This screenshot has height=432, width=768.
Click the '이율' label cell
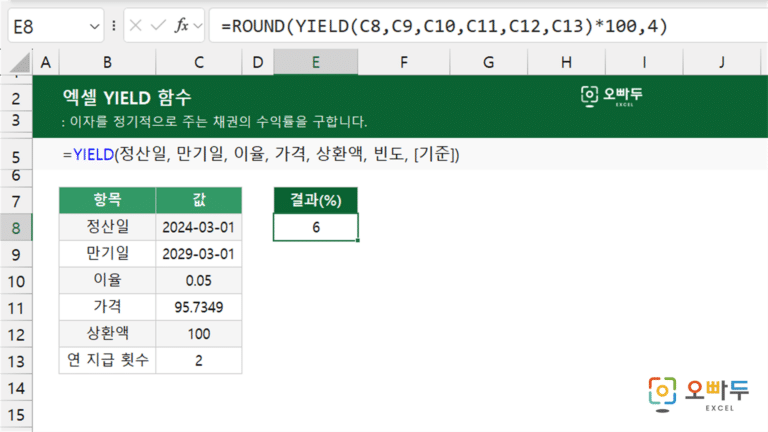(x=107, y=280)
